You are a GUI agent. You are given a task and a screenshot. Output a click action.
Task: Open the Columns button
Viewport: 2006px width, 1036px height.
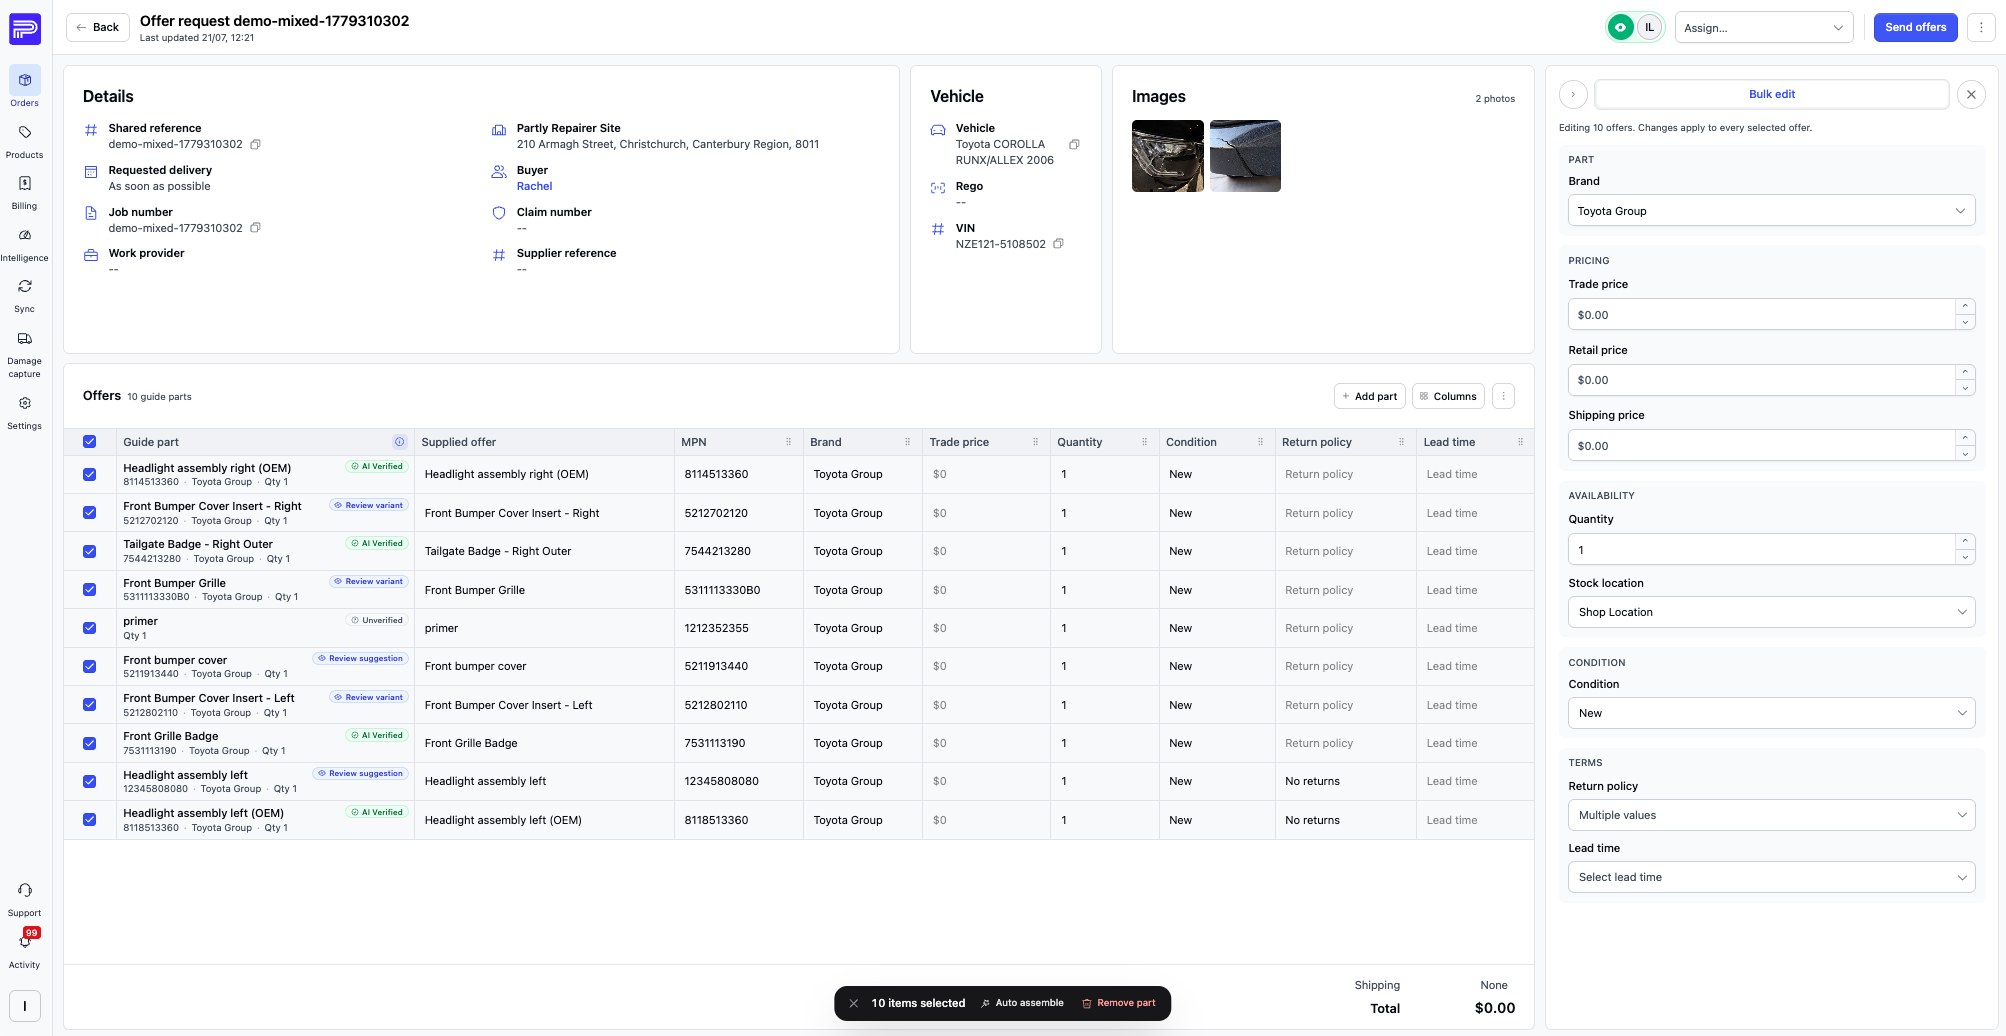tap(1448, 396)
